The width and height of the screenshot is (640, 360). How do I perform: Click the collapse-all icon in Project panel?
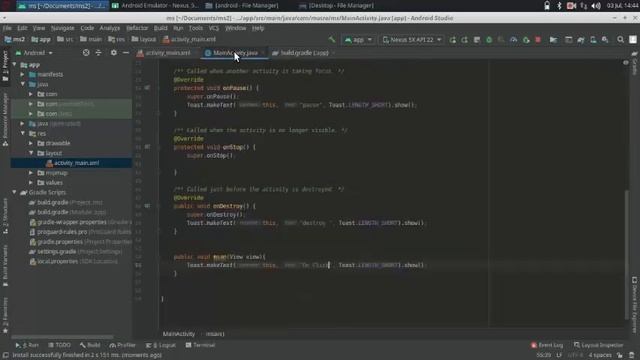pyautogui.click(x=98, y=53)
